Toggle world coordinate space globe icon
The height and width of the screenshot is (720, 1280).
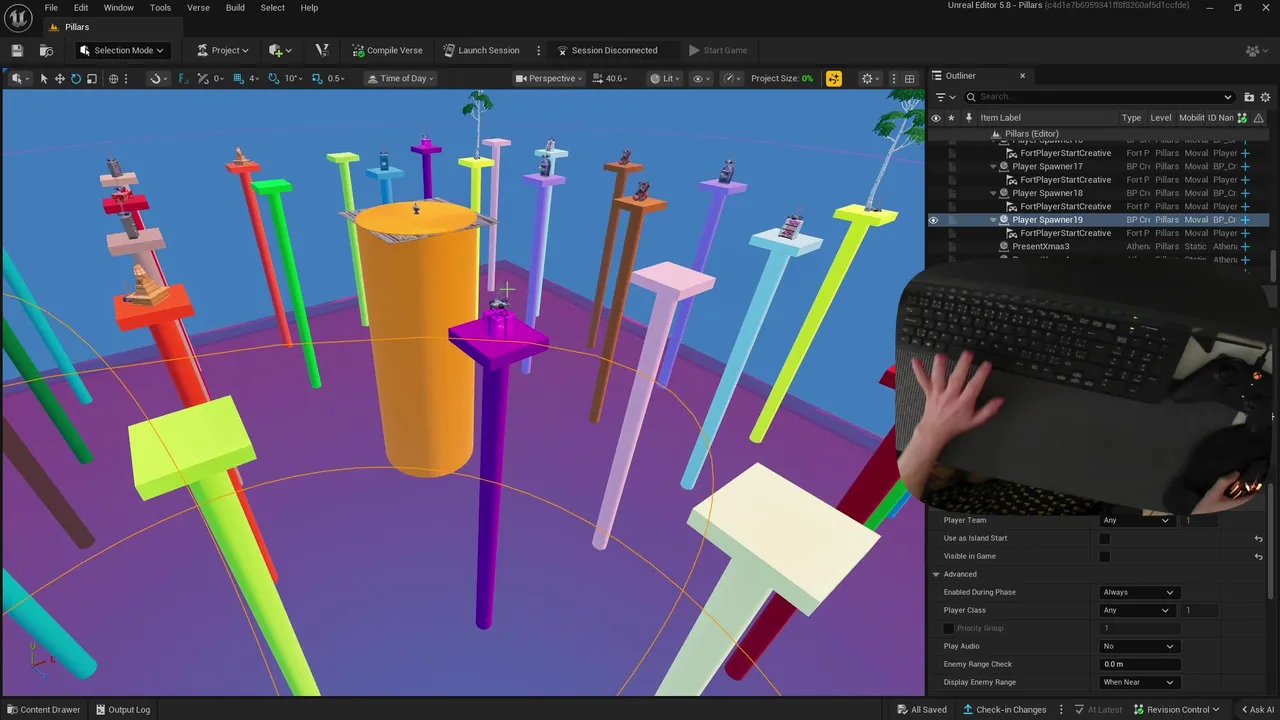pos(113,78)
